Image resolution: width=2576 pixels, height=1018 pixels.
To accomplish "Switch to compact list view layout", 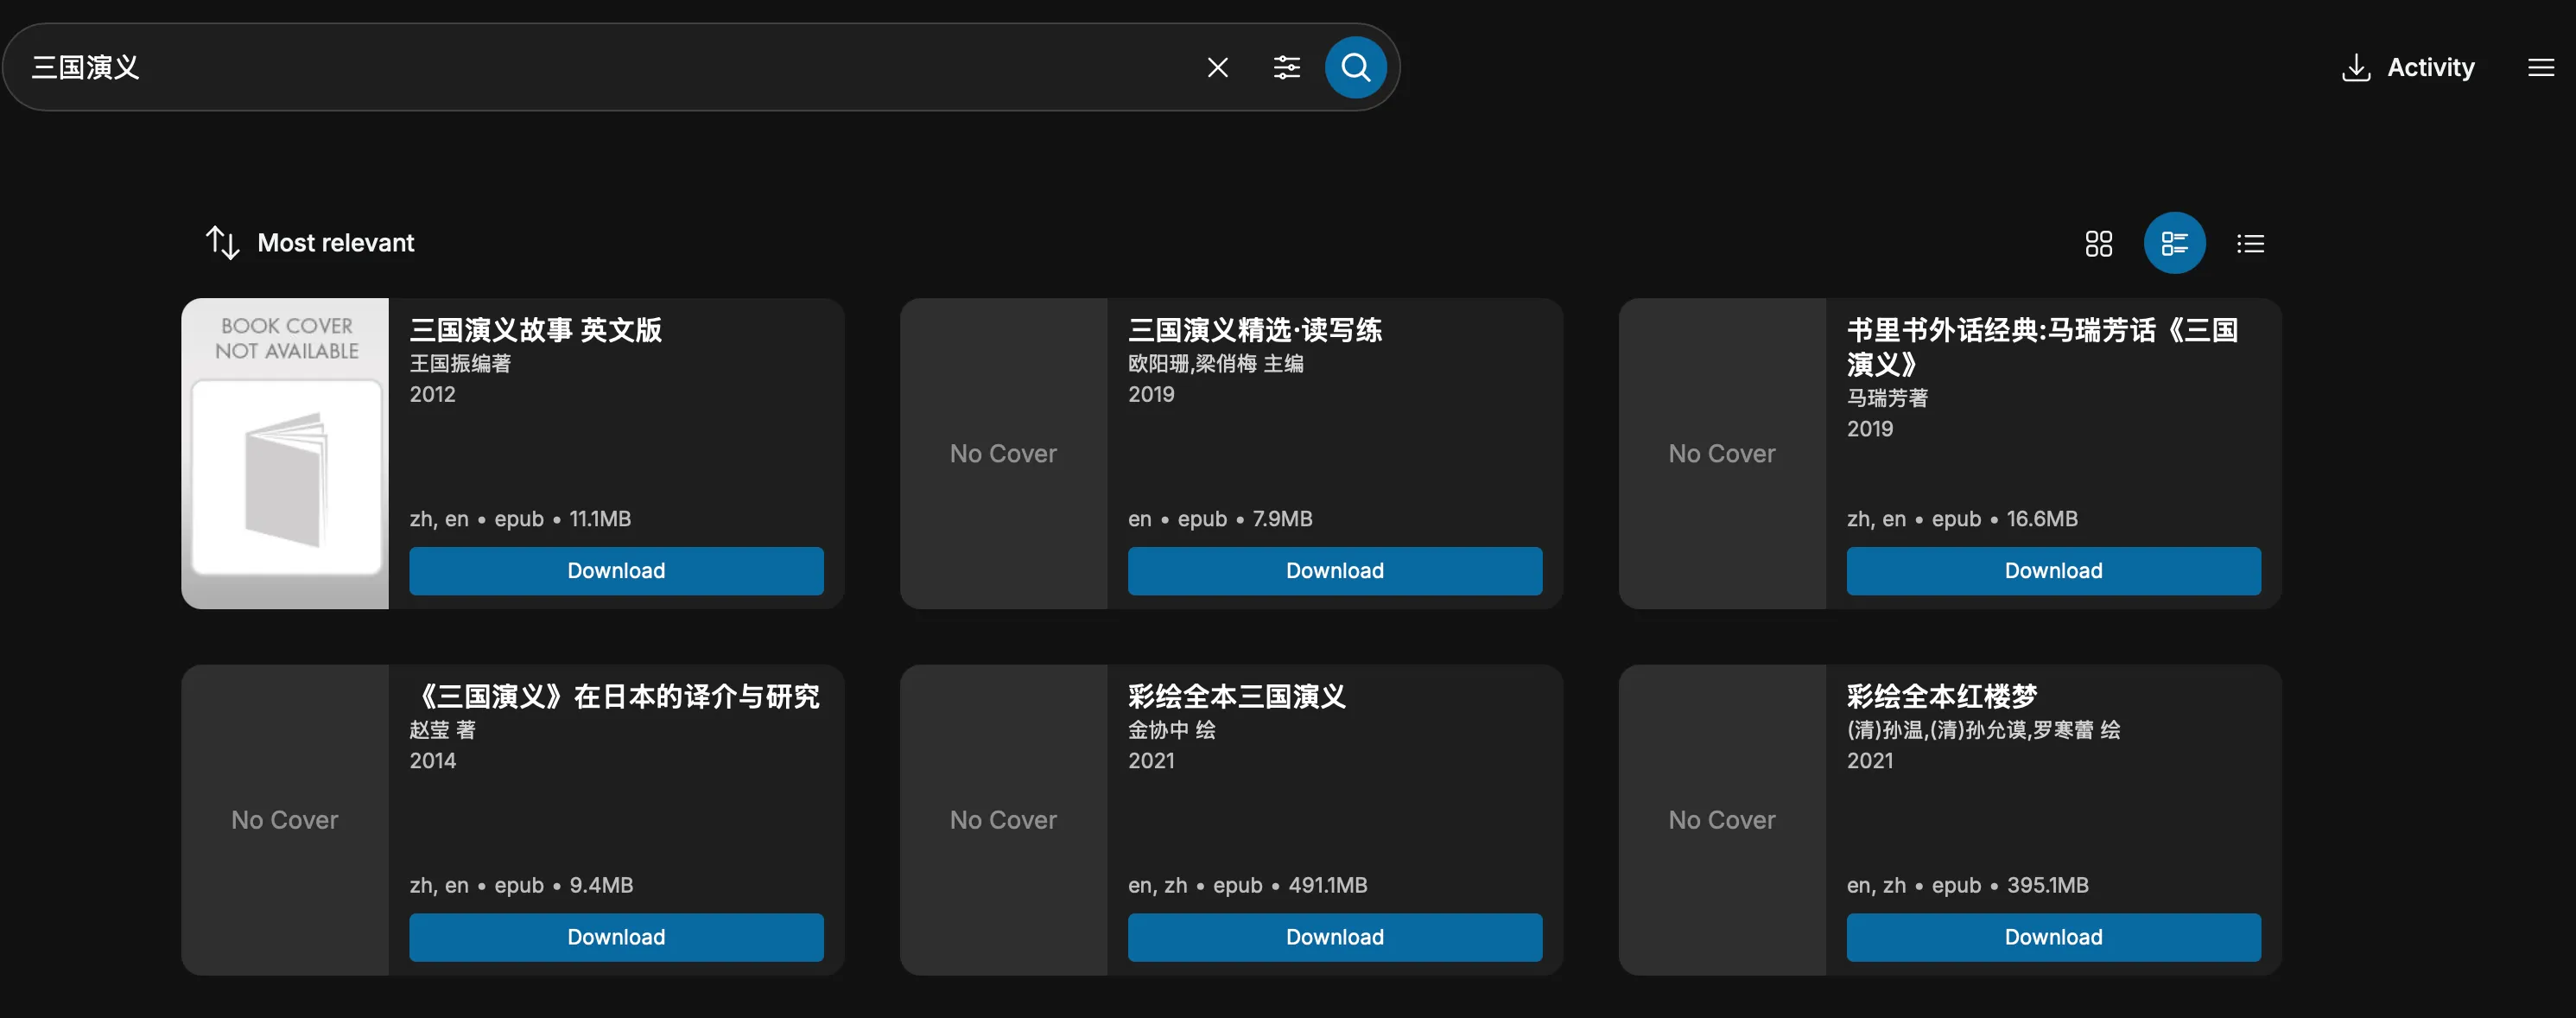I will 2250,243.
